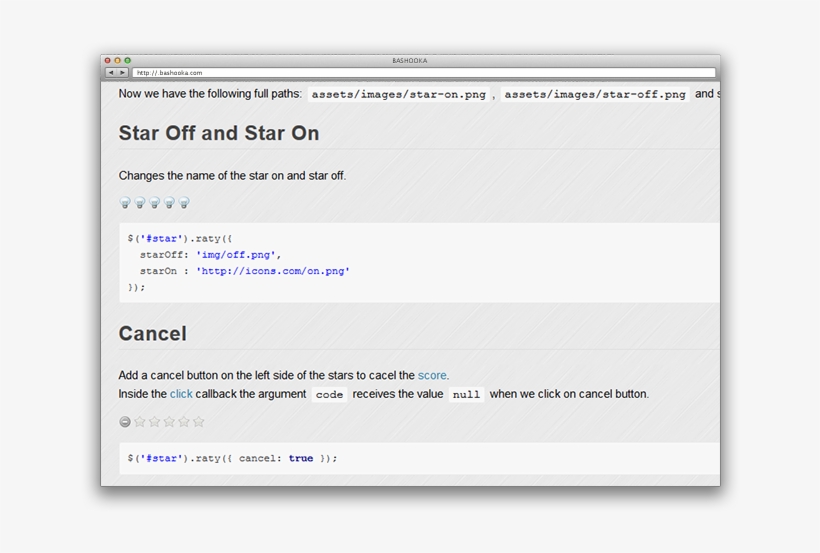Click the green zoom window button
The image size is (820, 553).
click(x=127, y=61)
